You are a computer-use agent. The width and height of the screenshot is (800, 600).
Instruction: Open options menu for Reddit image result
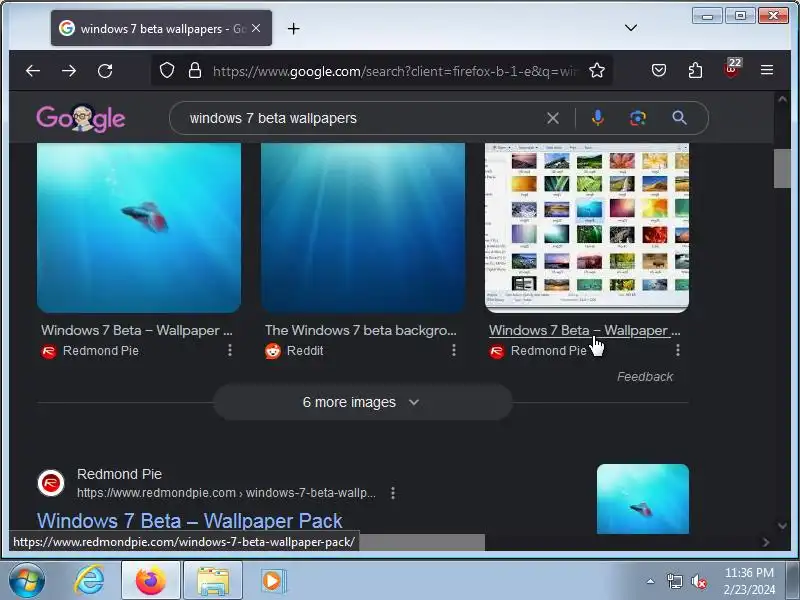pyautogui.click(x=454, y=350)
